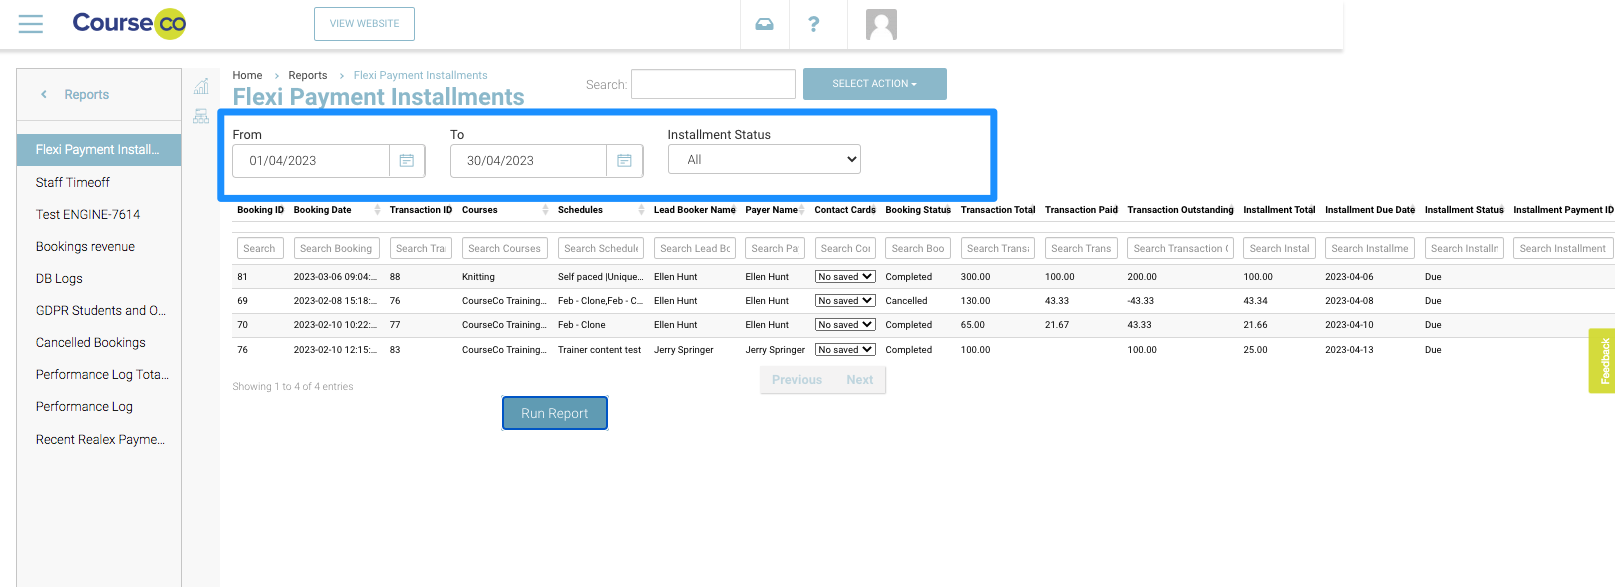The width and height of the screenshot is (1615, 587).
Task: Click the Run Report button
Action: [554, 414]
